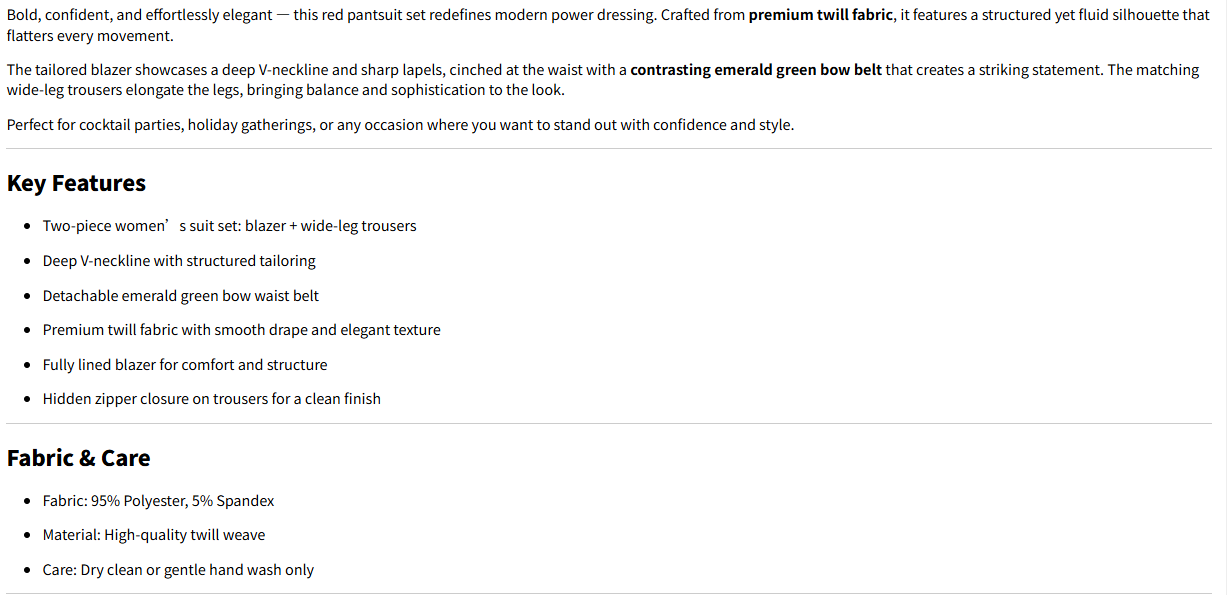The width and height of the screenshot is (1228, 595).
Task: Click the "Fabric & Care" heading
Action: click(x=78, y=458)
